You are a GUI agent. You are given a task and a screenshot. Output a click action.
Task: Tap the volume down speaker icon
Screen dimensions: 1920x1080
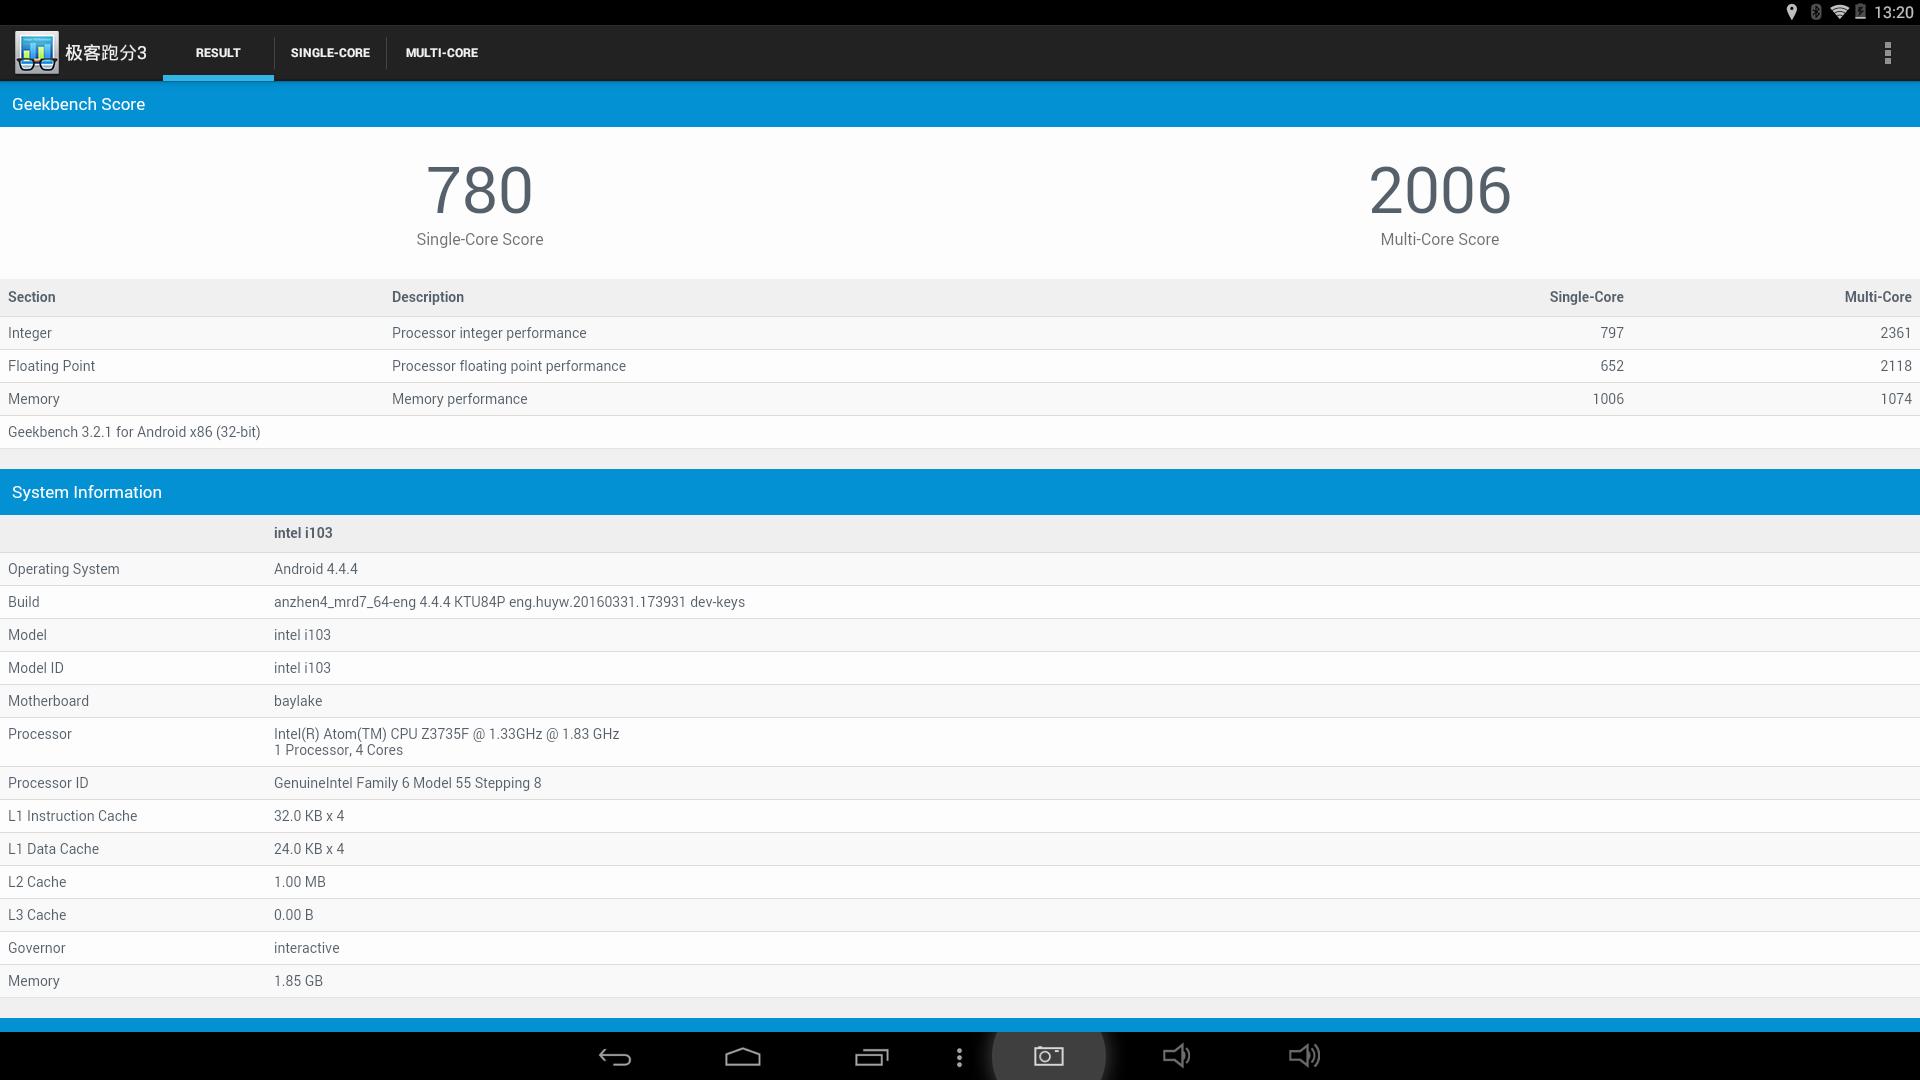pos(1176,1056)
